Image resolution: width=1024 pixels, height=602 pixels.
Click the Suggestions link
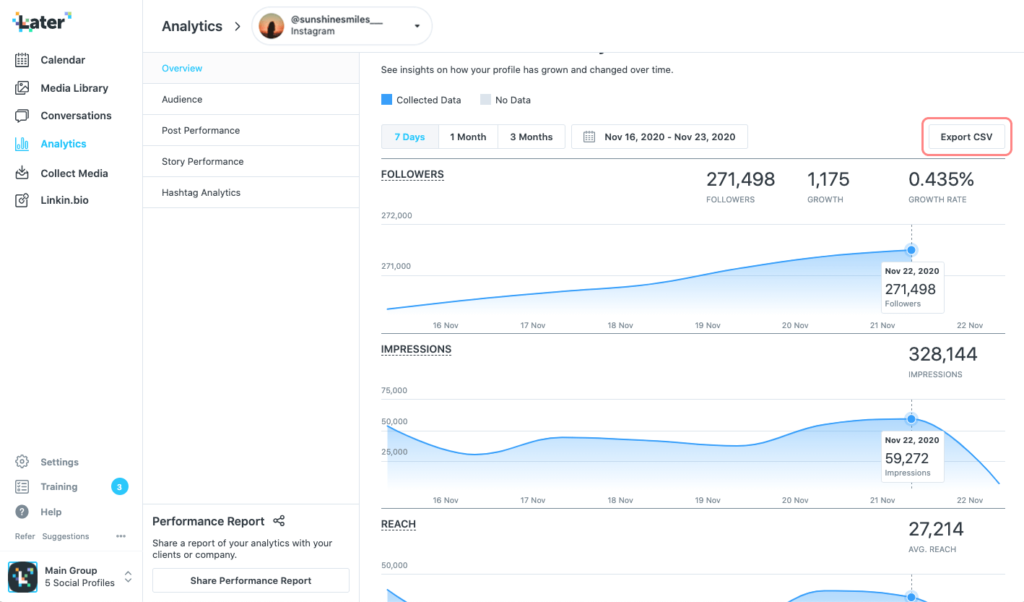tap(65, 536)
